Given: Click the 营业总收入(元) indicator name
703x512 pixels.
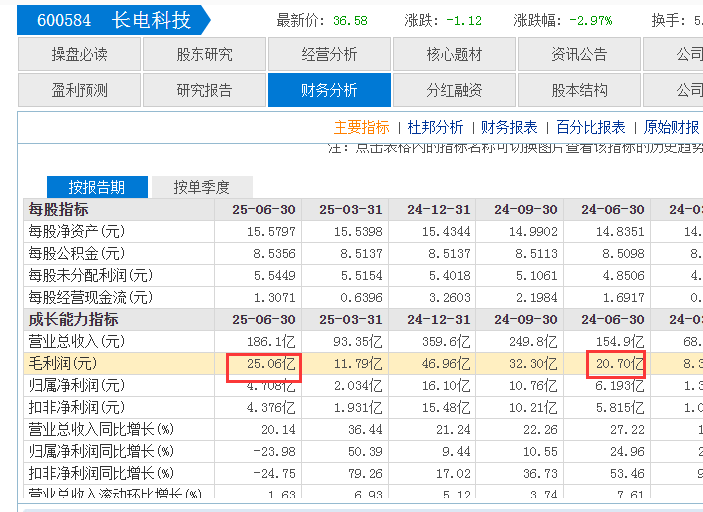Looking at the screenshot, I should 77,341.
